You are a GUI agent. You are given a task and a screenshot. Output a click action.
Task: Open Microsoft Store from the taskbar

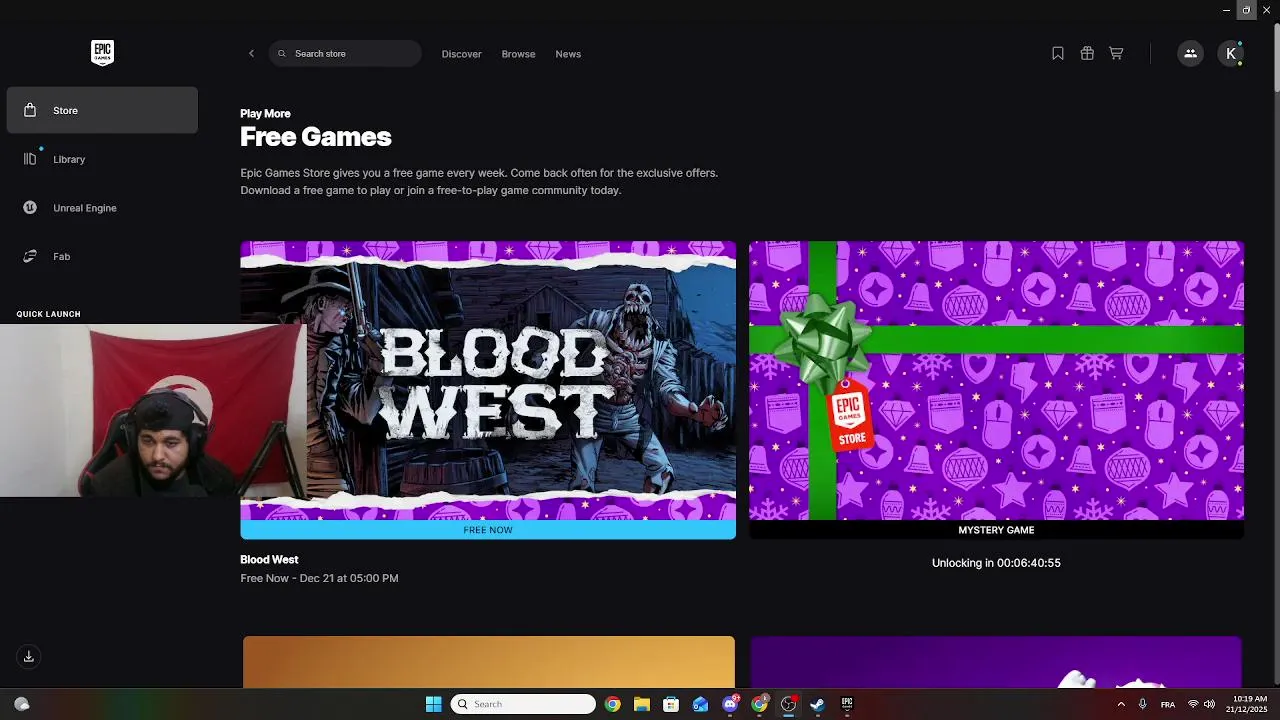671,704
